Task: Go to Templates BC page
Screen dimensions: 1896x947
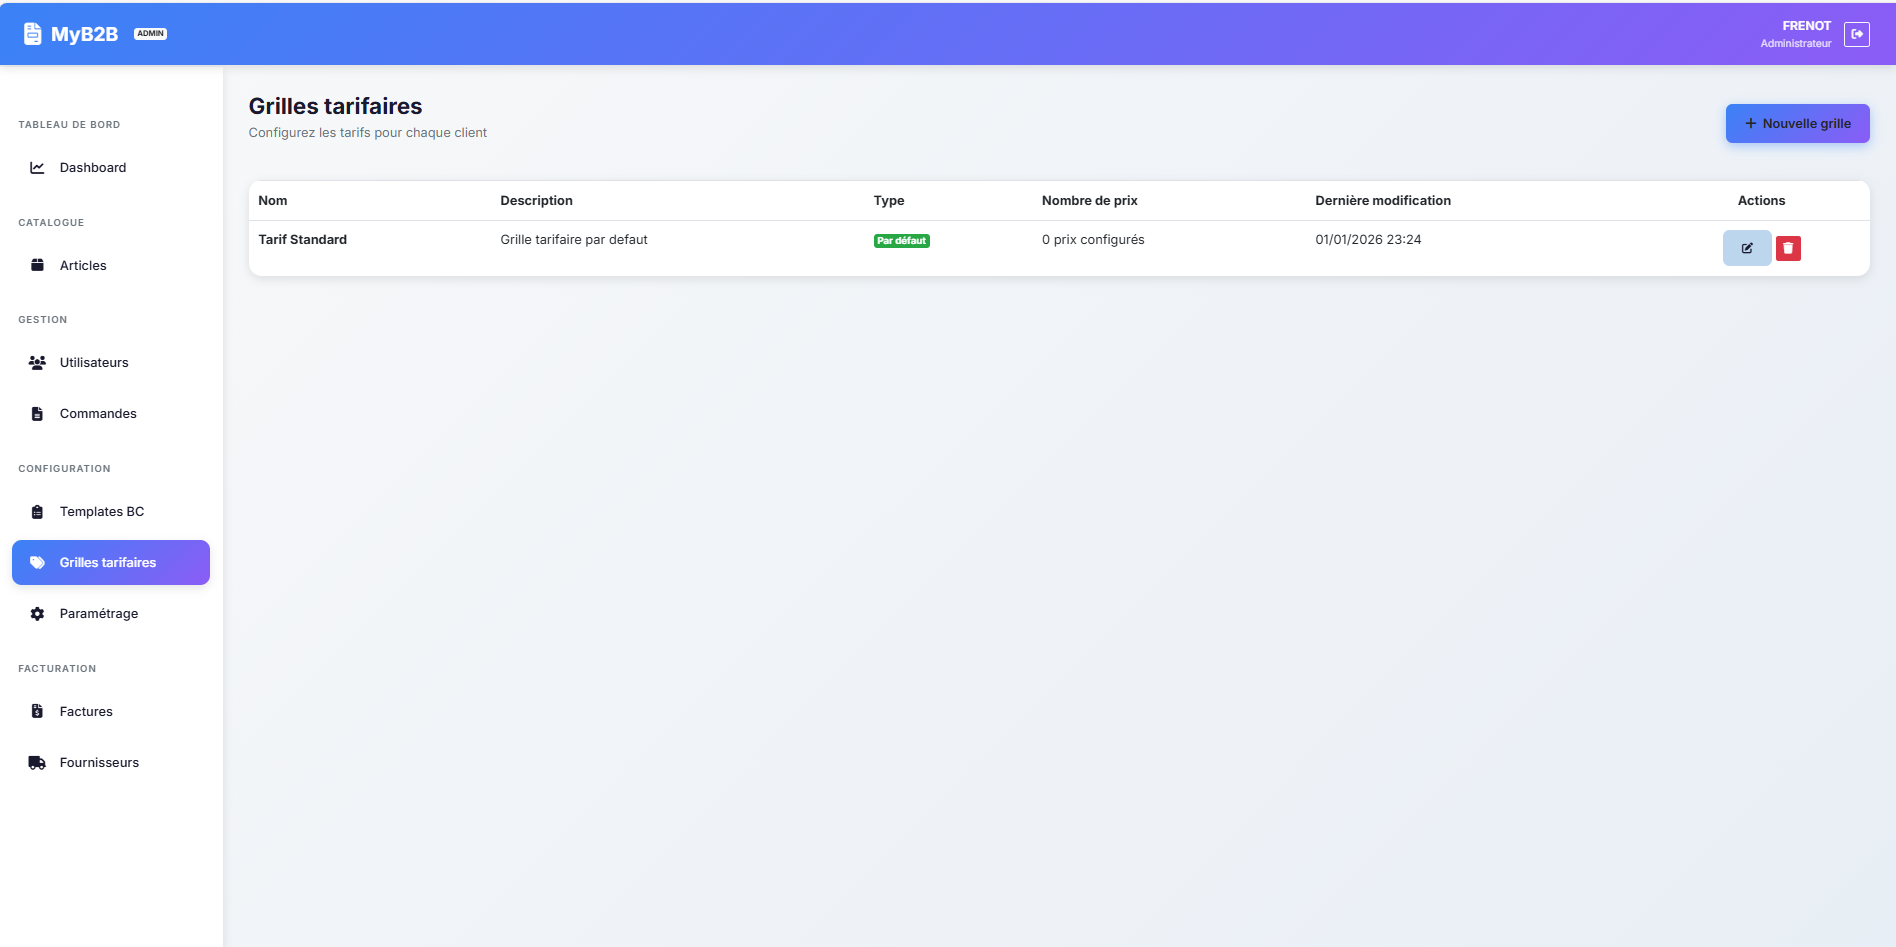Action: (101, 512)
